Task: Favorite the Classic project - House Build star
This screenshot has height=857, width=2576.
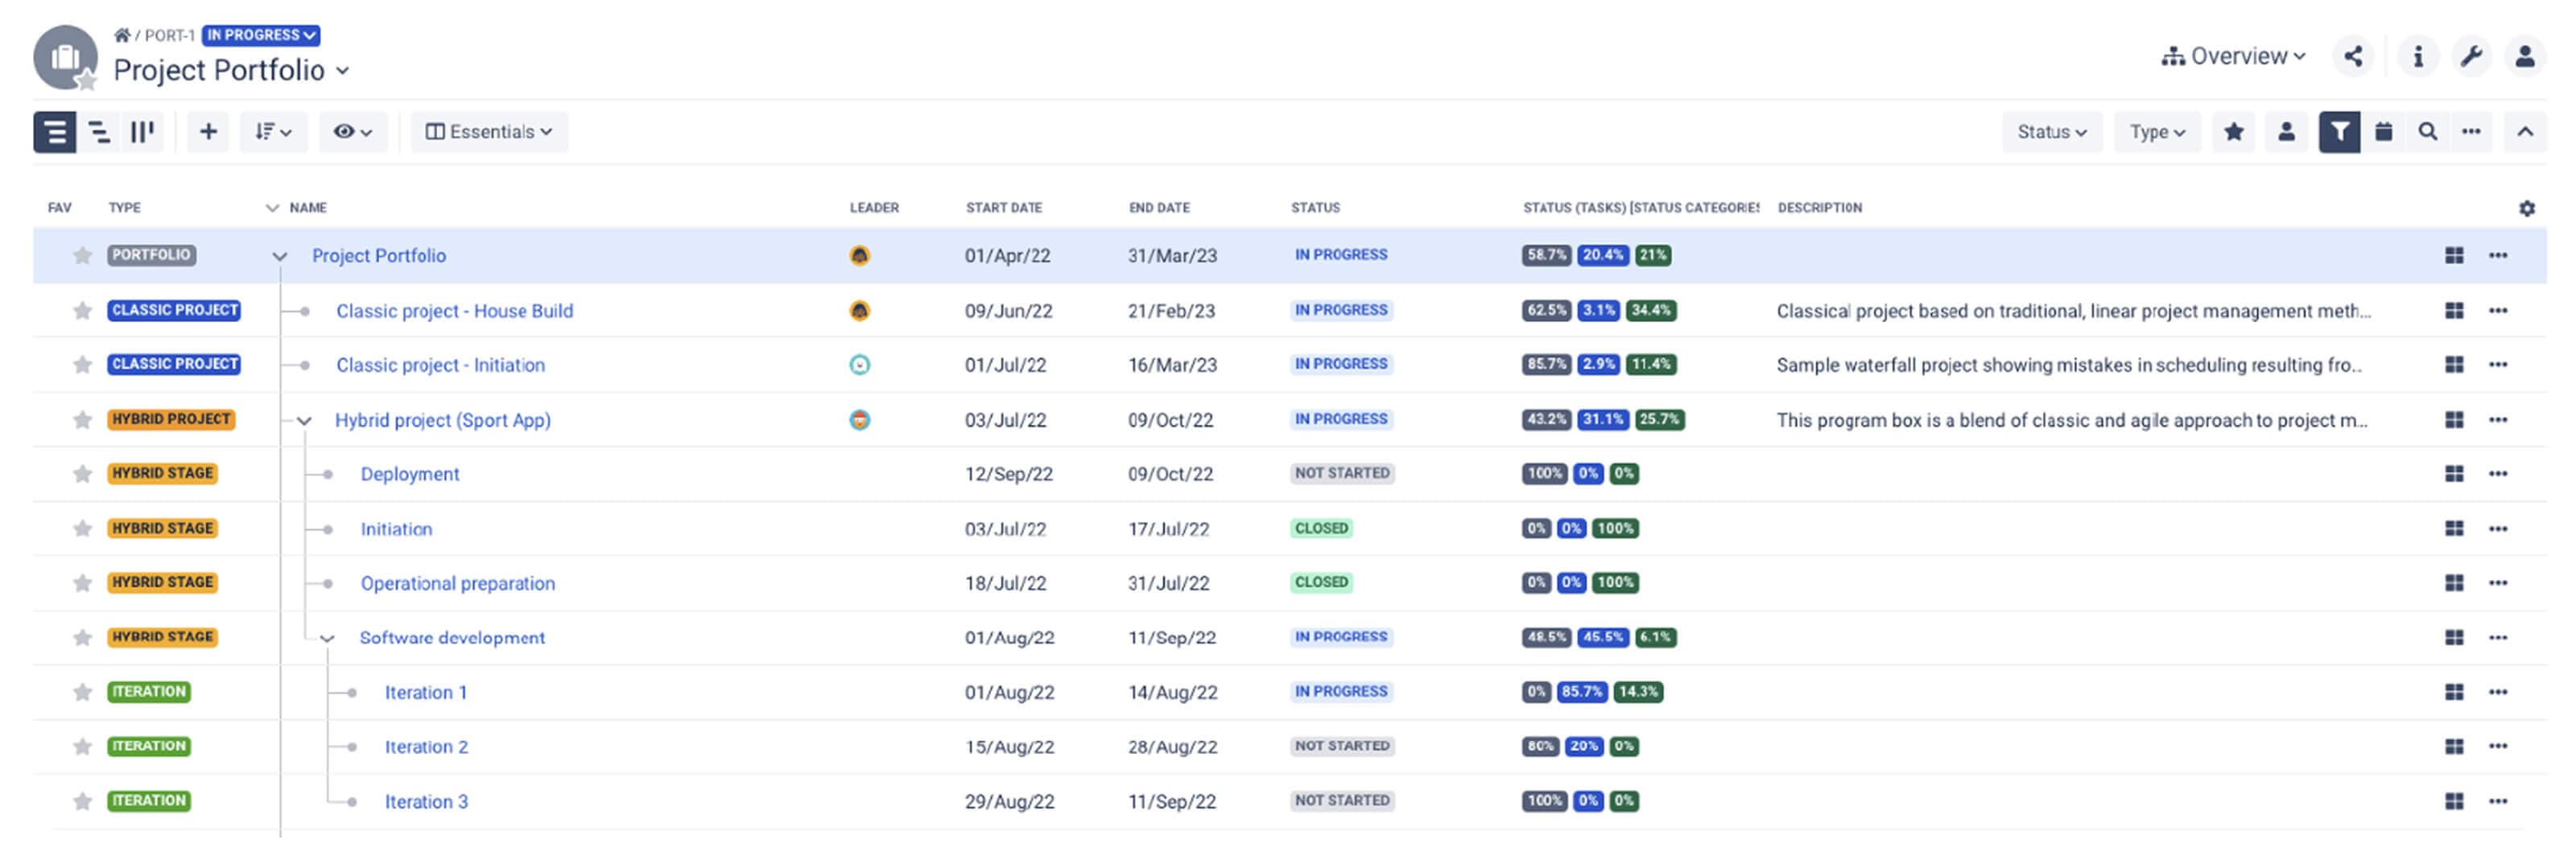Action: click(82, 311)
